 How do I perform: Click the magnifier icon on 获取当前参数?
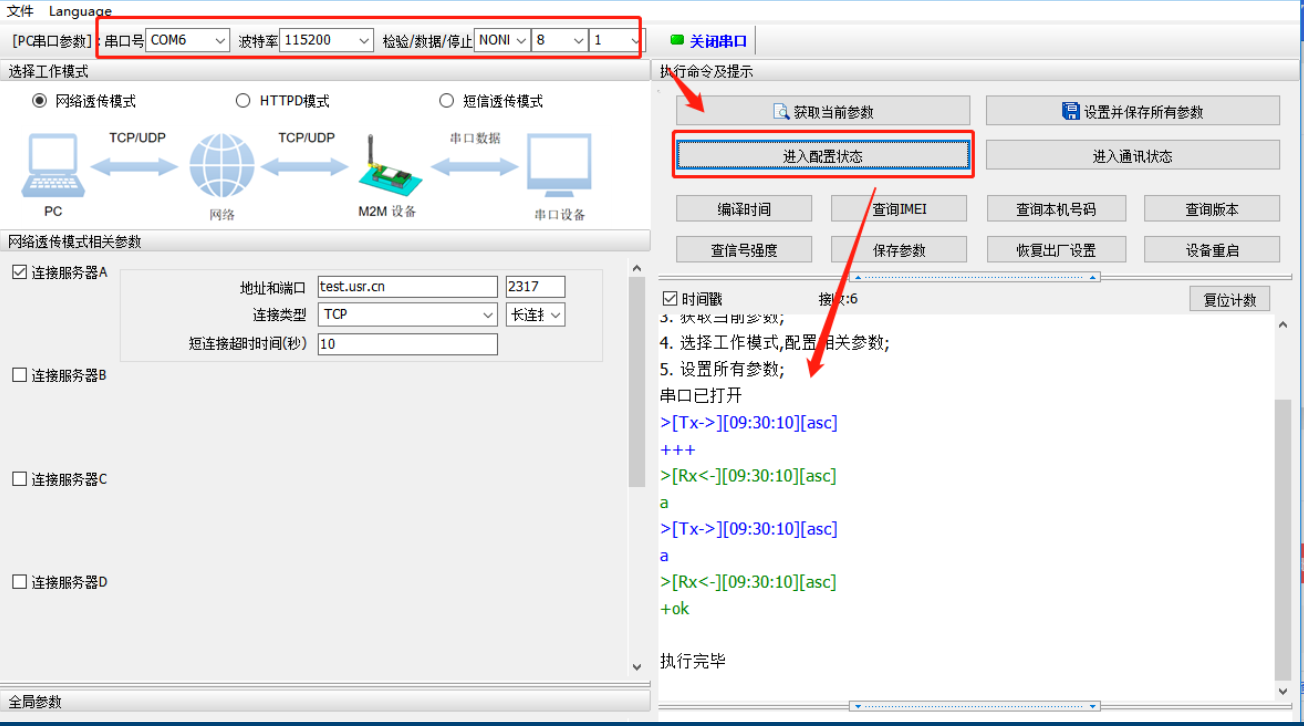781,112
